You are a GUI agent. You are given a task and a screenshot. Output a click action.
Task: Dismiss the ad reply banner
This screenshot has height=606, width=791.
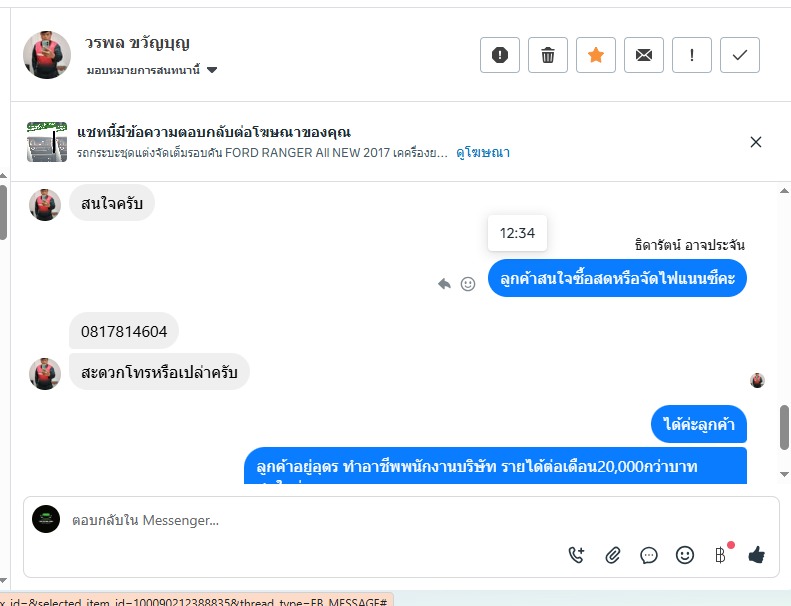756,142
